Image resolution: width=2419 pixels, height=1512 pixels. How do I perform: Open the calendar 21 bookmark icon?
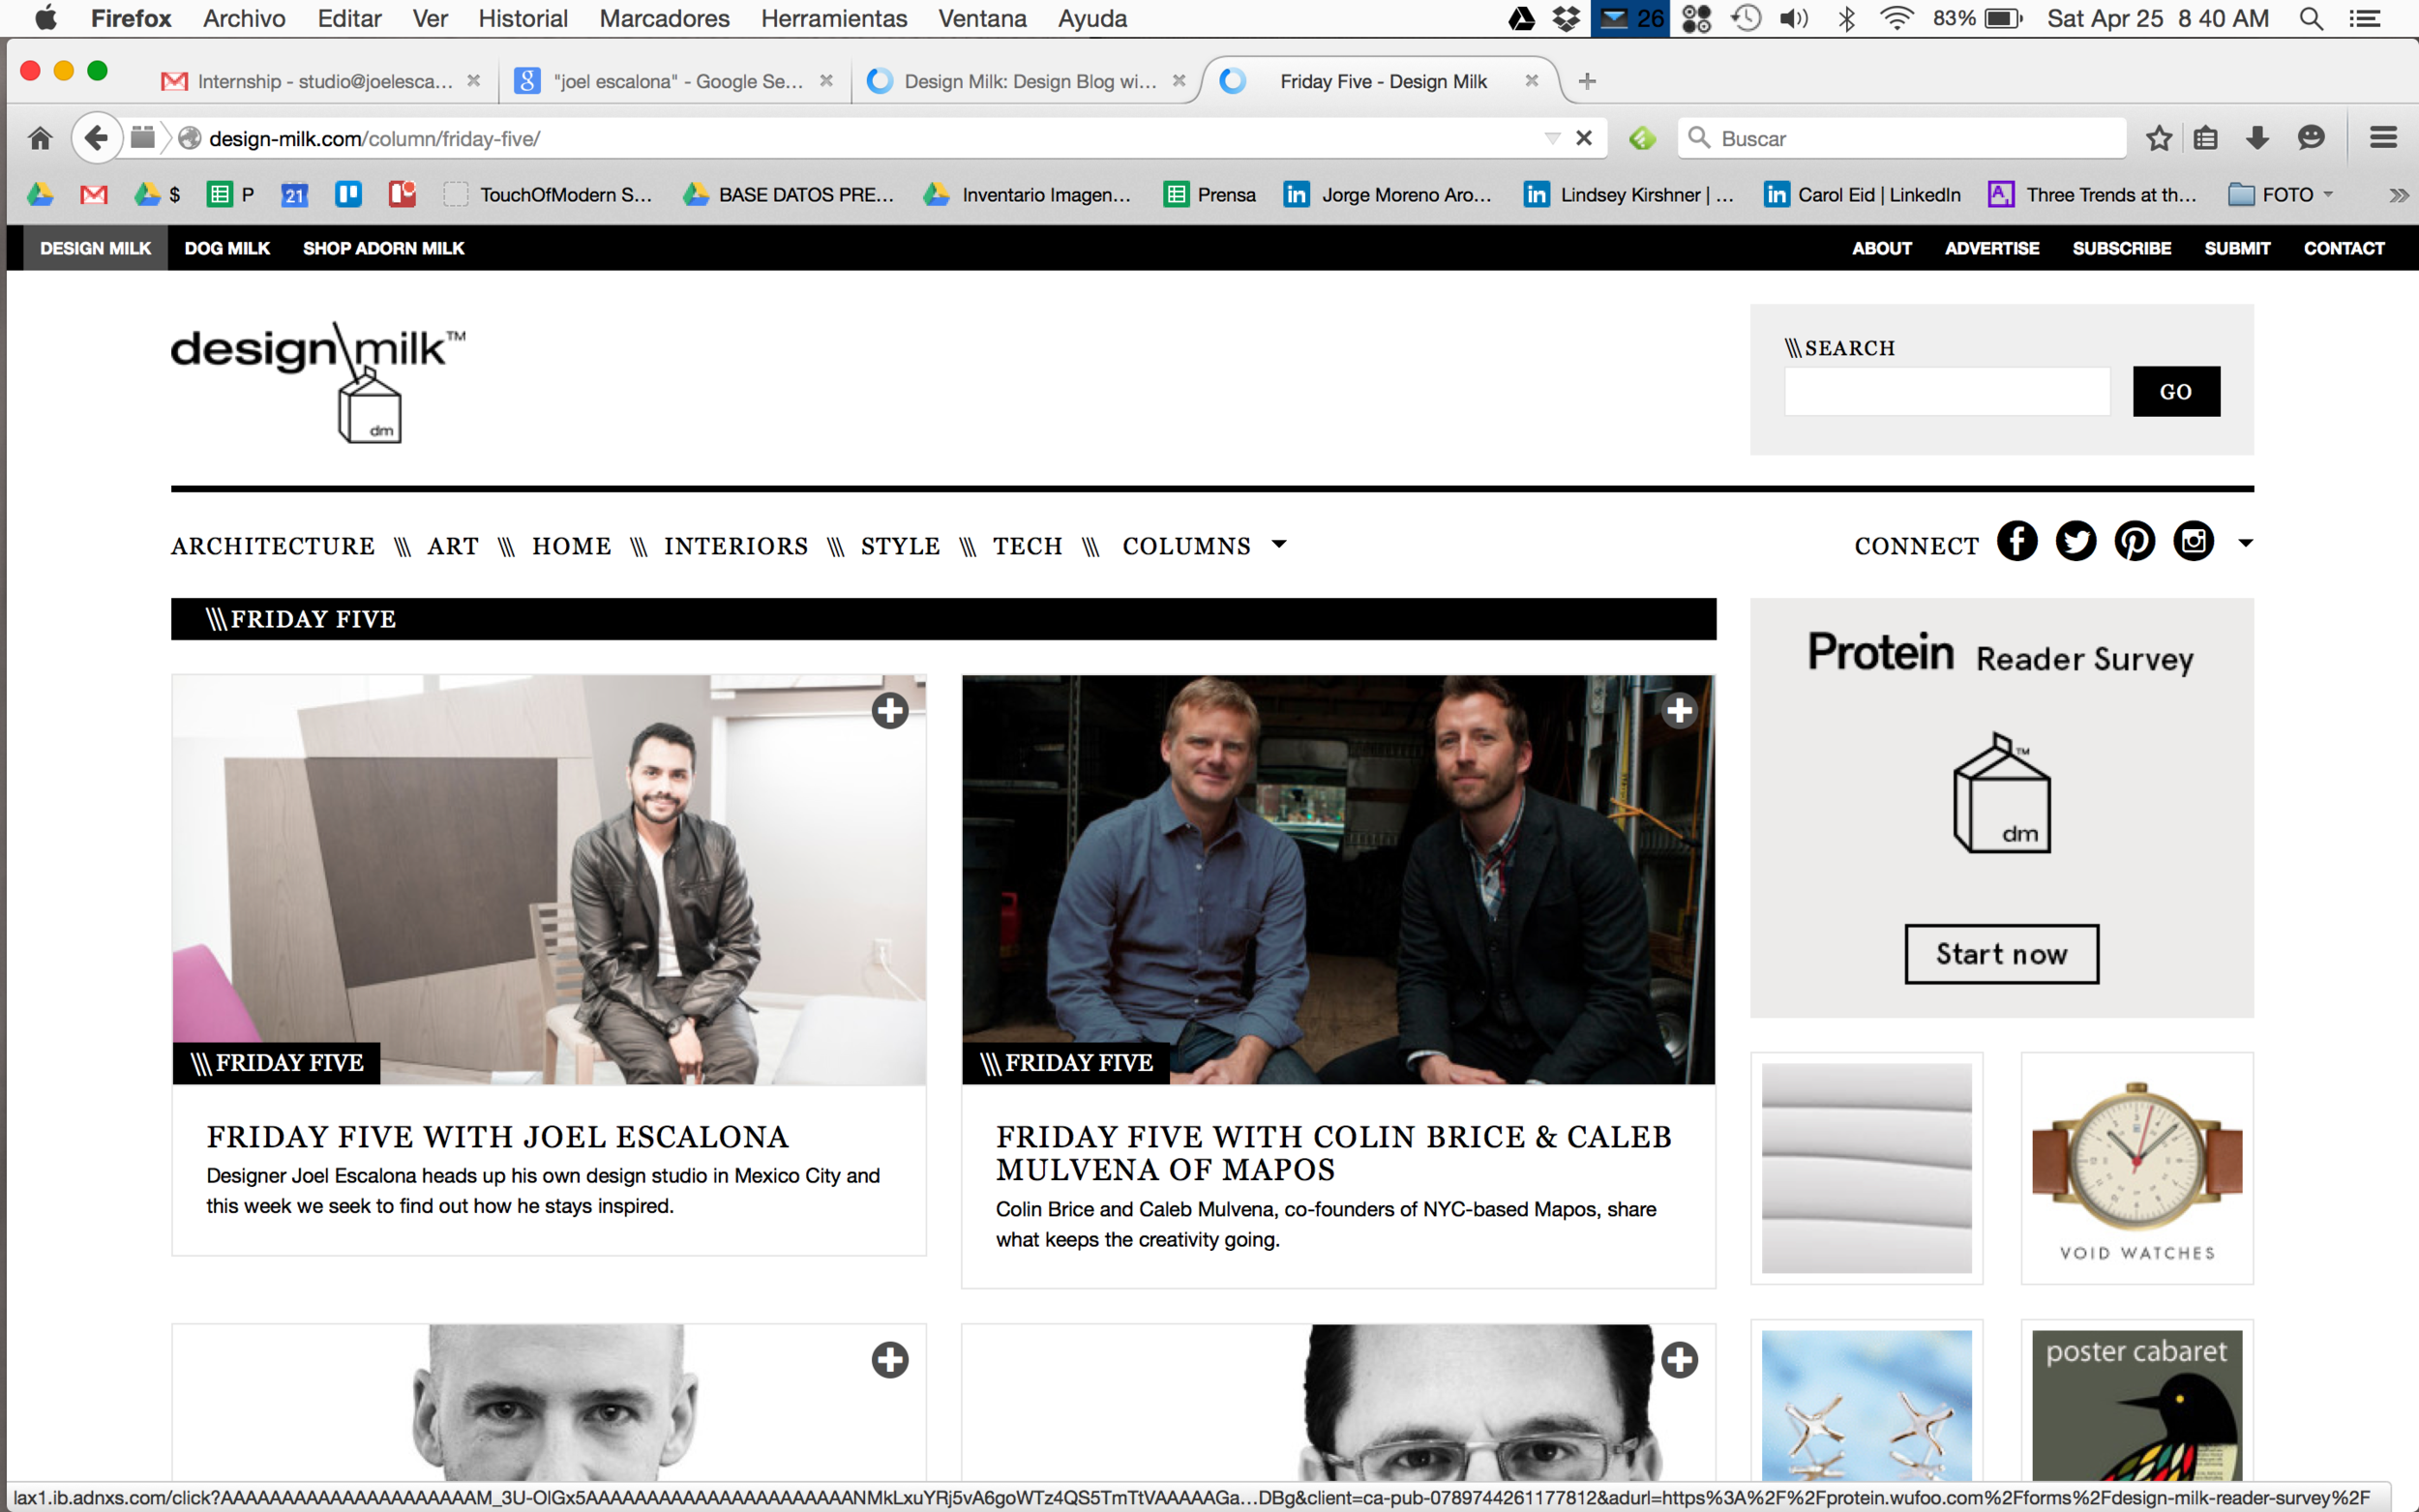pos(294,194)
